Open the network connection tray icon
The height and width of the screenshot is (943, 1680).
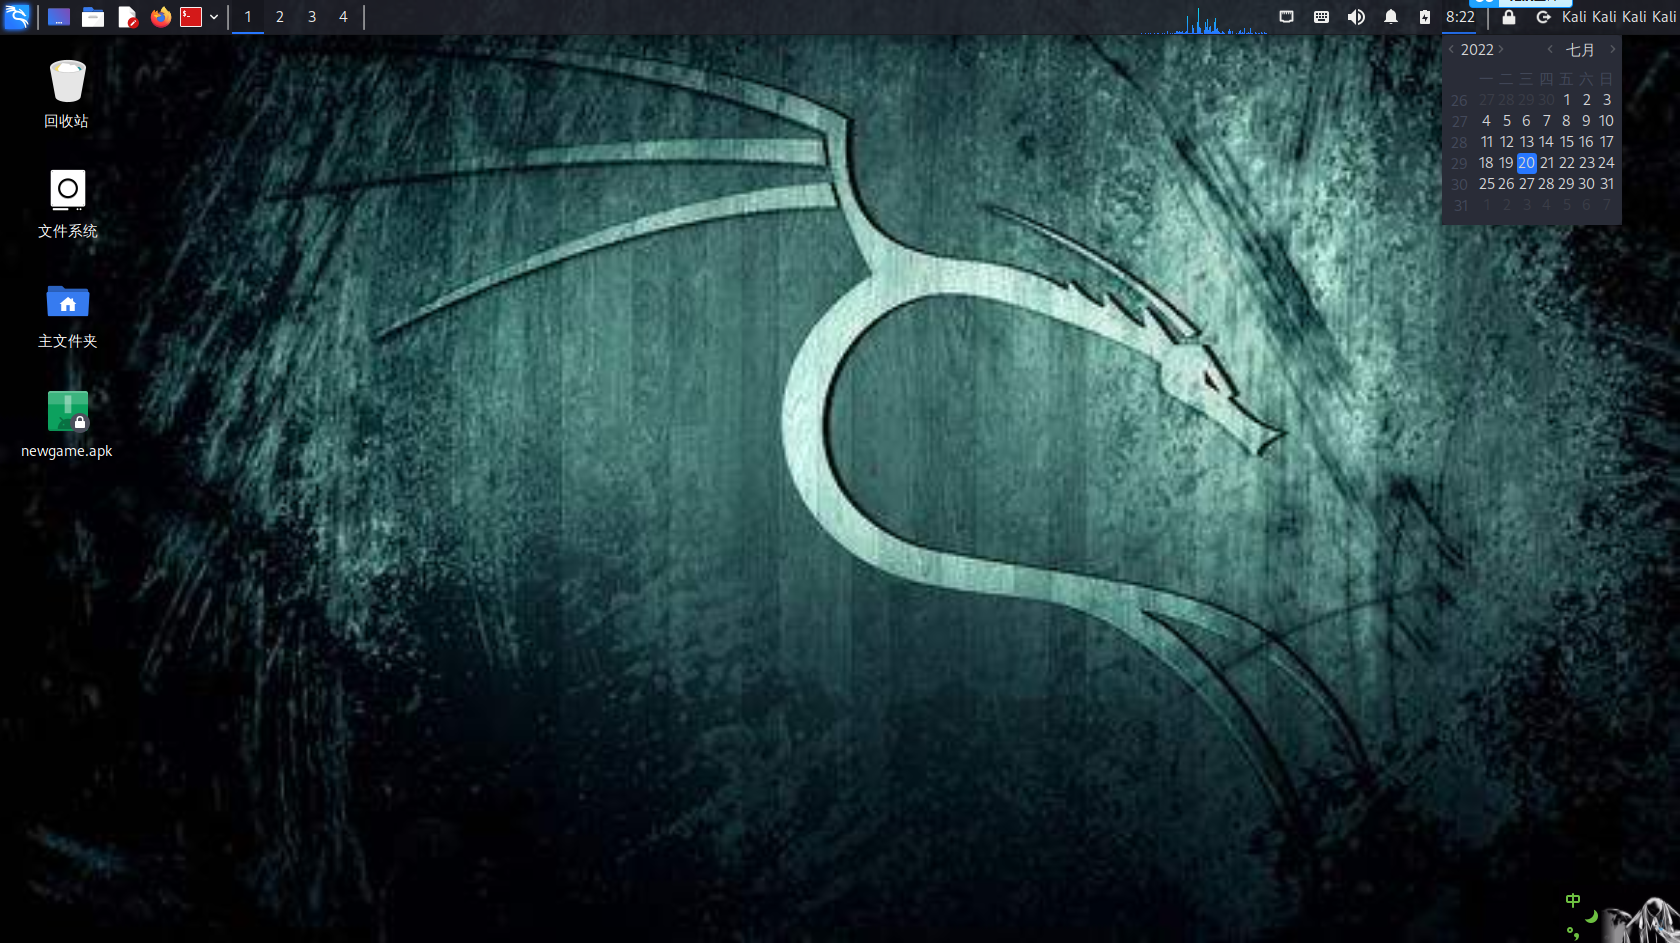click(x=1287, y=17)
